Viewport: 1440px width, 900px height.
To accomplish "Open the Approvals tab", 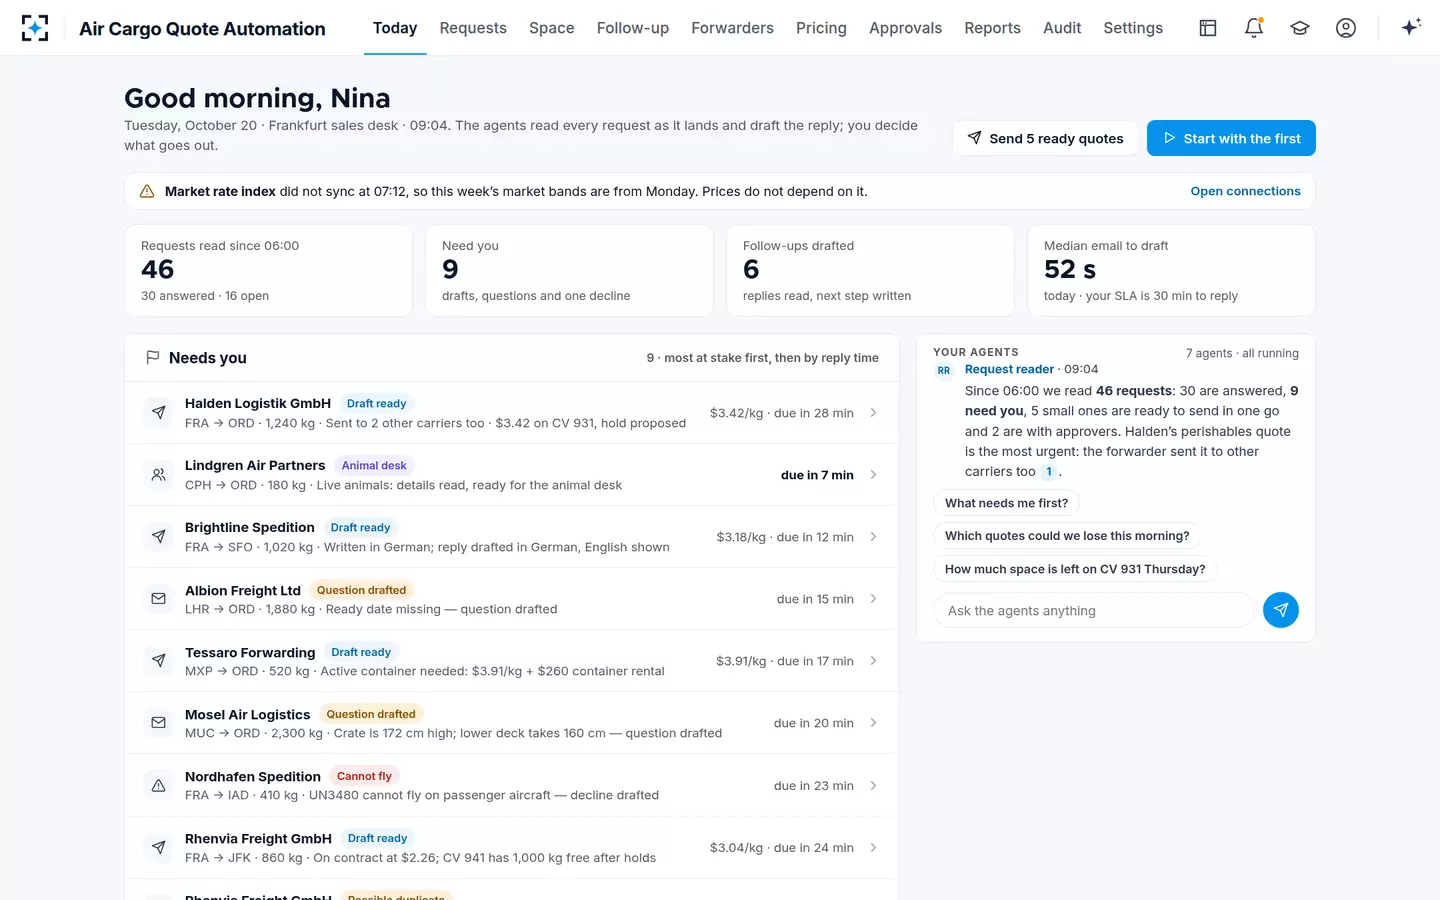I will (x=905, y=28).
